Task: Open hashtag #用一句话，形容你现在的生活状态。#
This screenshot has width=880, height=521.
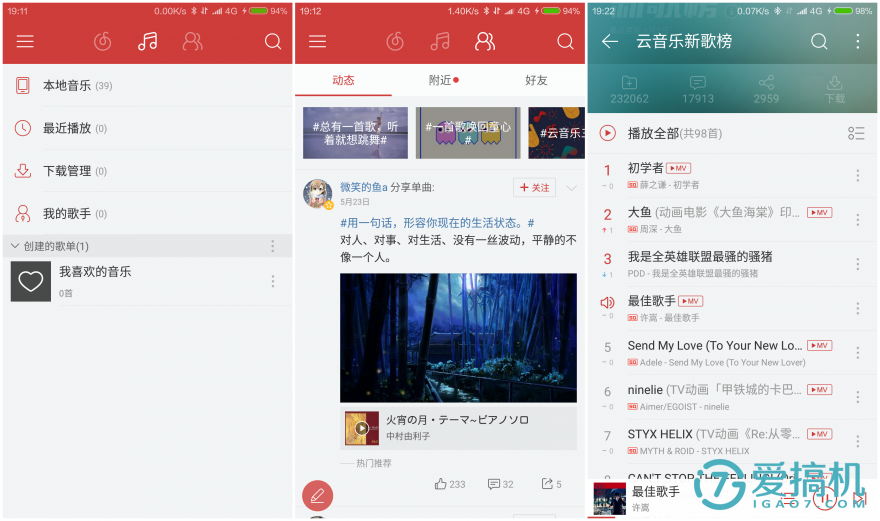Action: coord(437,223)
